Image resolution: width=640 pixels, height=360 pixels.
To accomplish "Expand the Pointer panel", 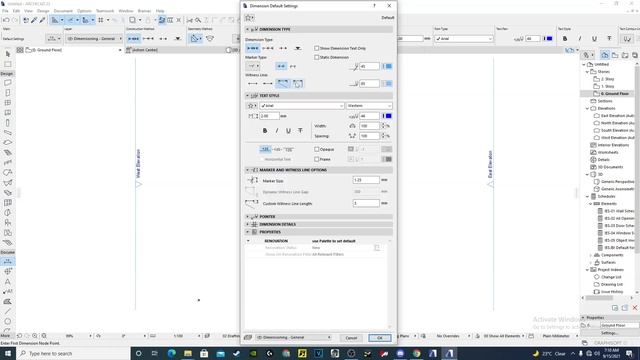I will tap(247, 217).
